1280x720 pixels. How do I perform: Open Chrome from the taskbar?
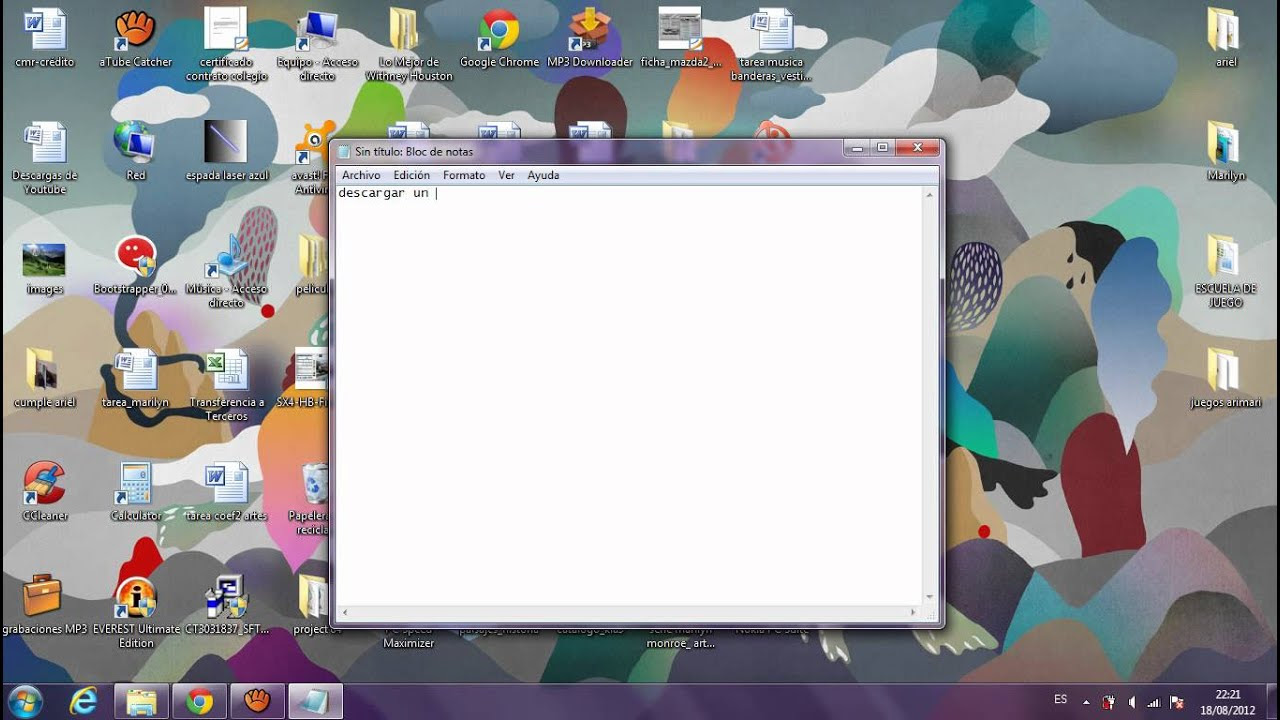pos(199,702)
